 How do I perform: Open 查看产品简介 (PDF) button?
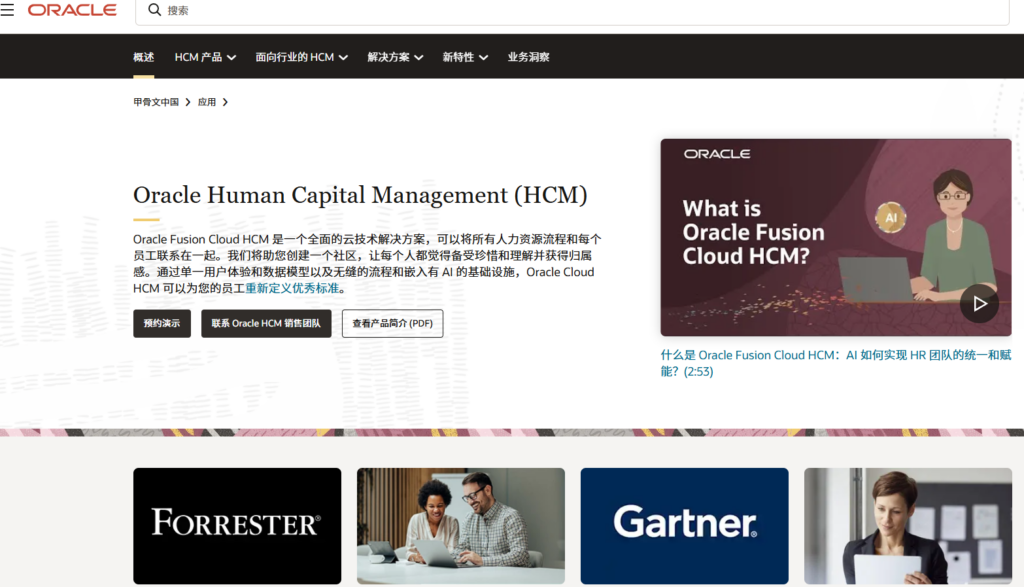point(392,323)
